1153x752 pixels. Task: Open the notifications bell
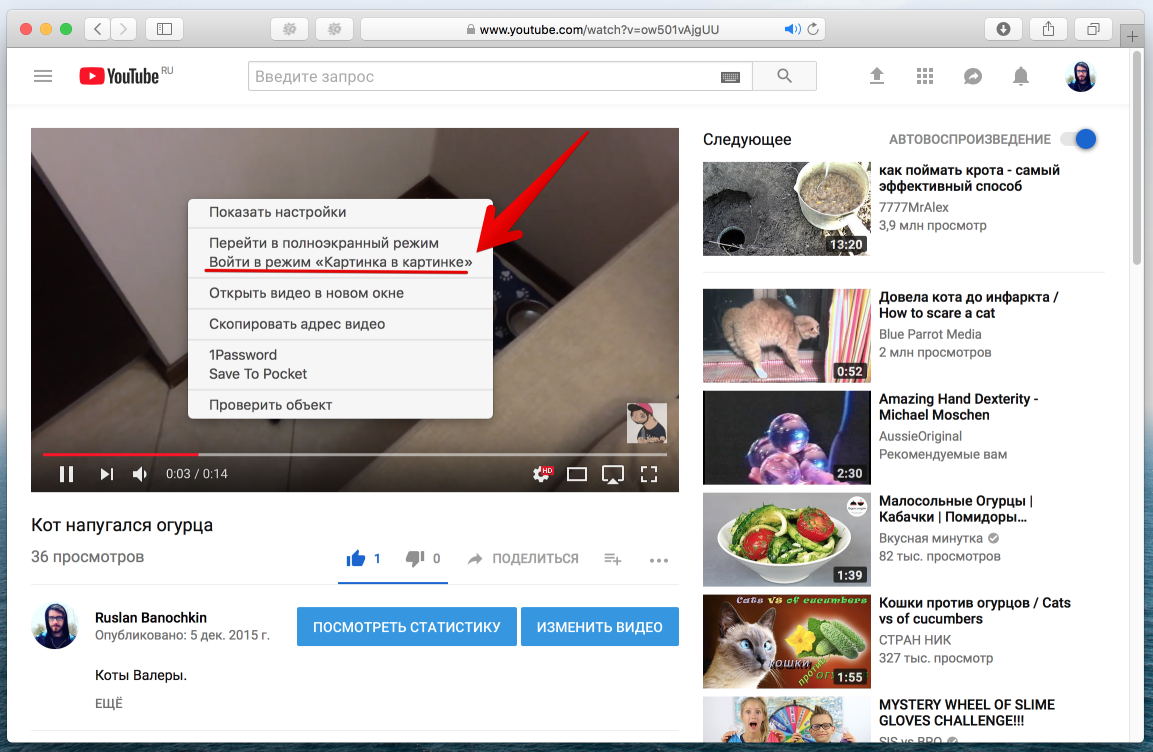(1021, 76)
